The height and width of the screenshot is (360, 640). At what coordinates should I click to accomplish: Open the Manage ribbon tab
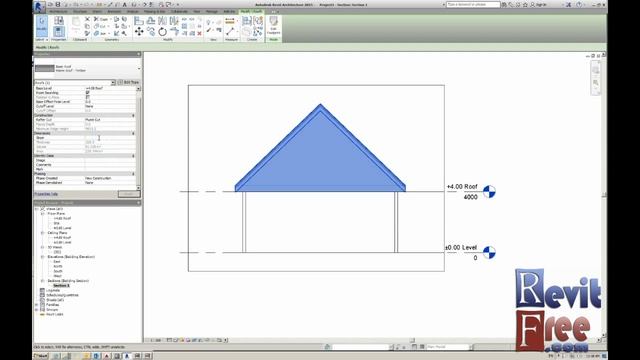tap(211, 11)
